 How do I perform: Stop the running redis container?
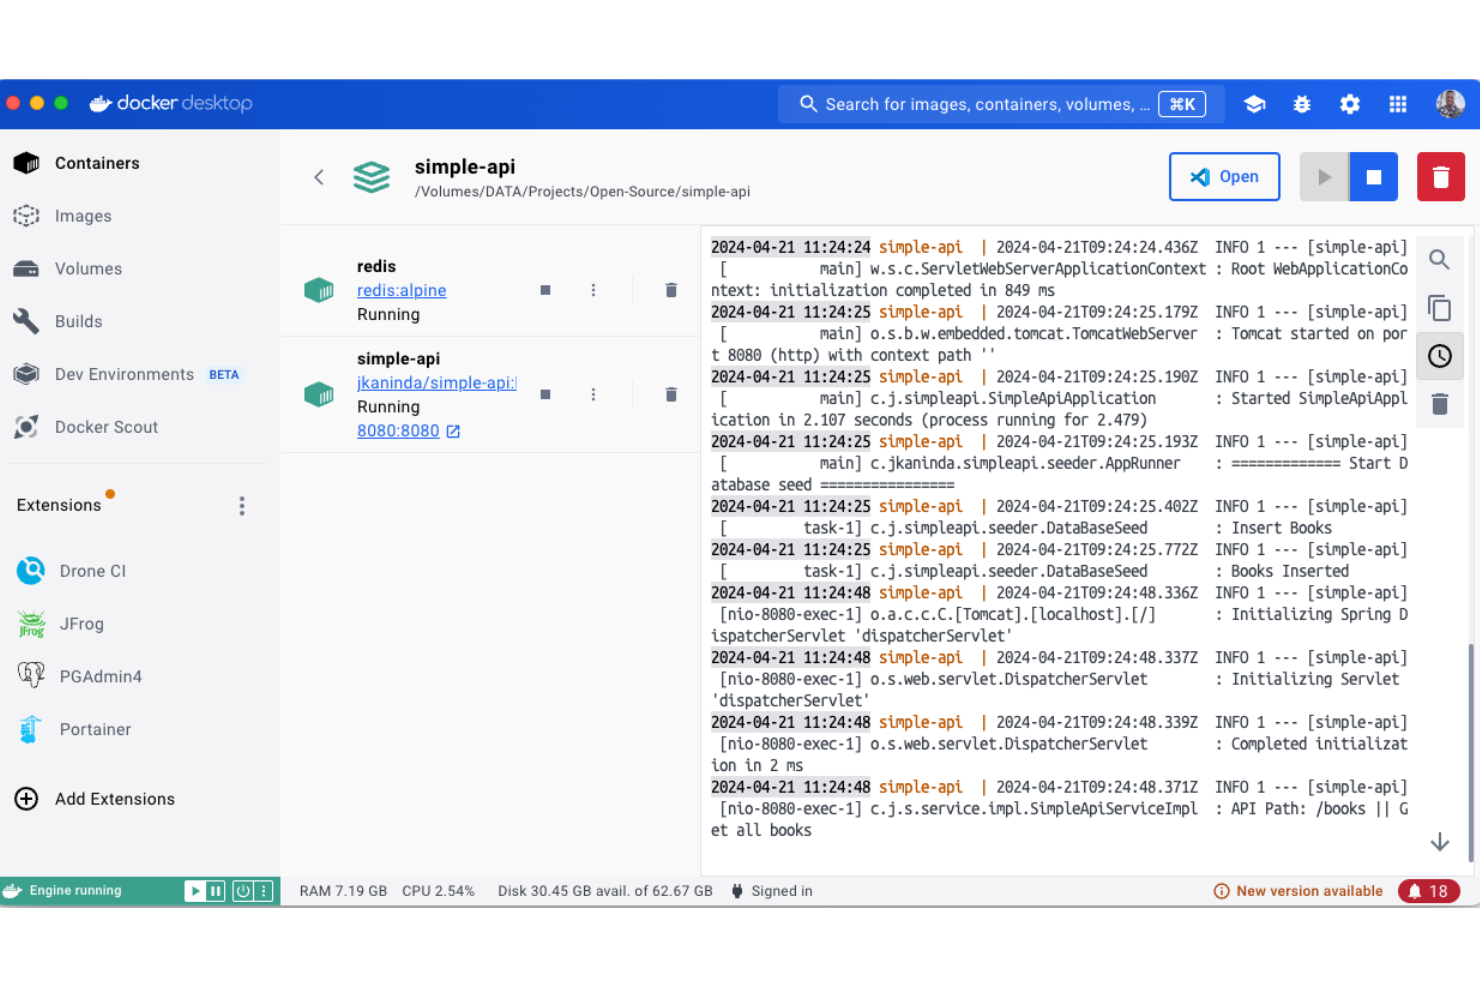pyautogui.click(x=545, y=290)
